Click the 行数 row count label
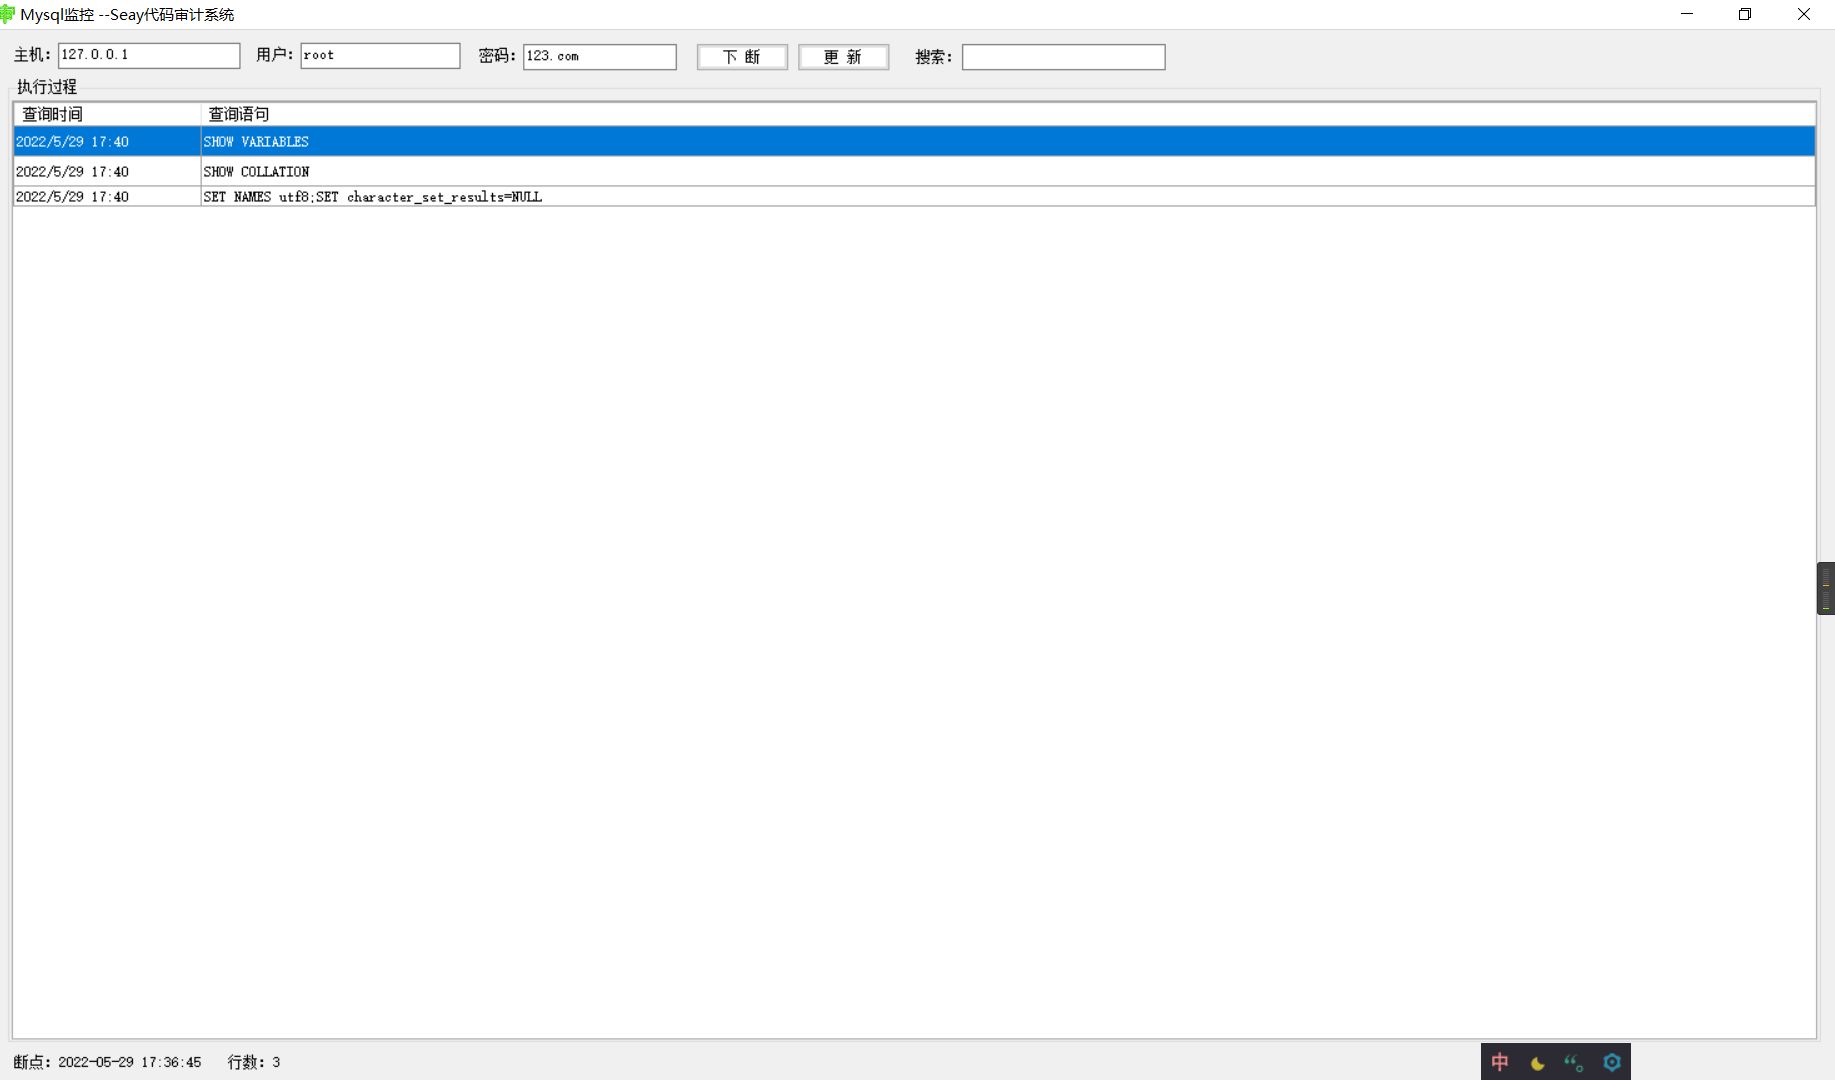This screenshot has height=1080, width=1835. (x=252, y=1062)
